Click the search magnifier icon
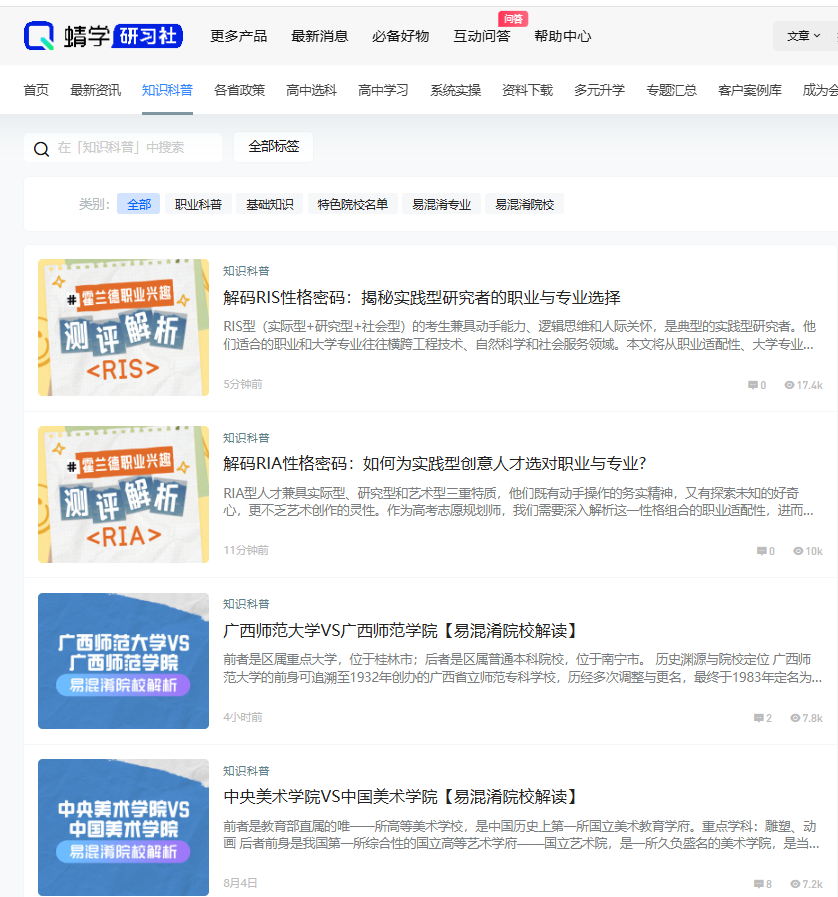Screen dimensions: 838x897 (x=41, y=149)
